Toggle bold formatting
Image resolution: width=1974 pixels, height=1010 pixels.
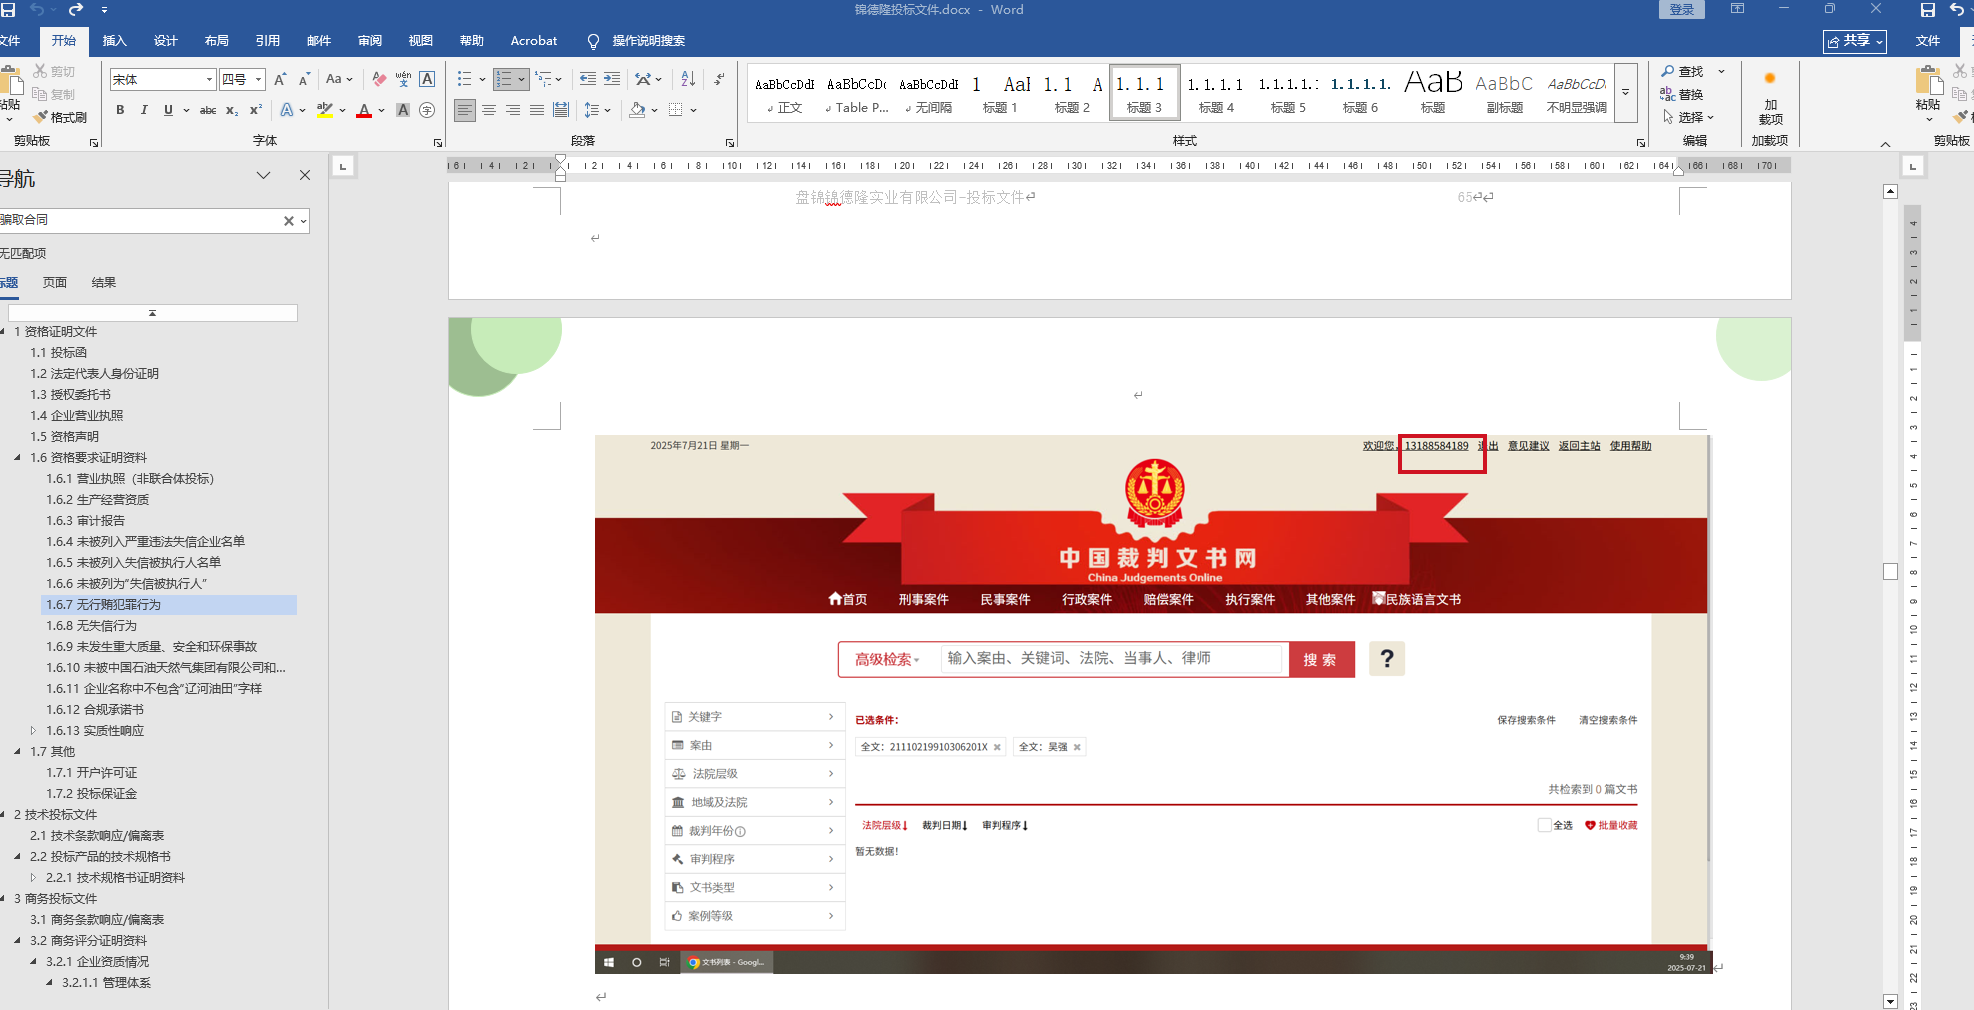[120, 110]
